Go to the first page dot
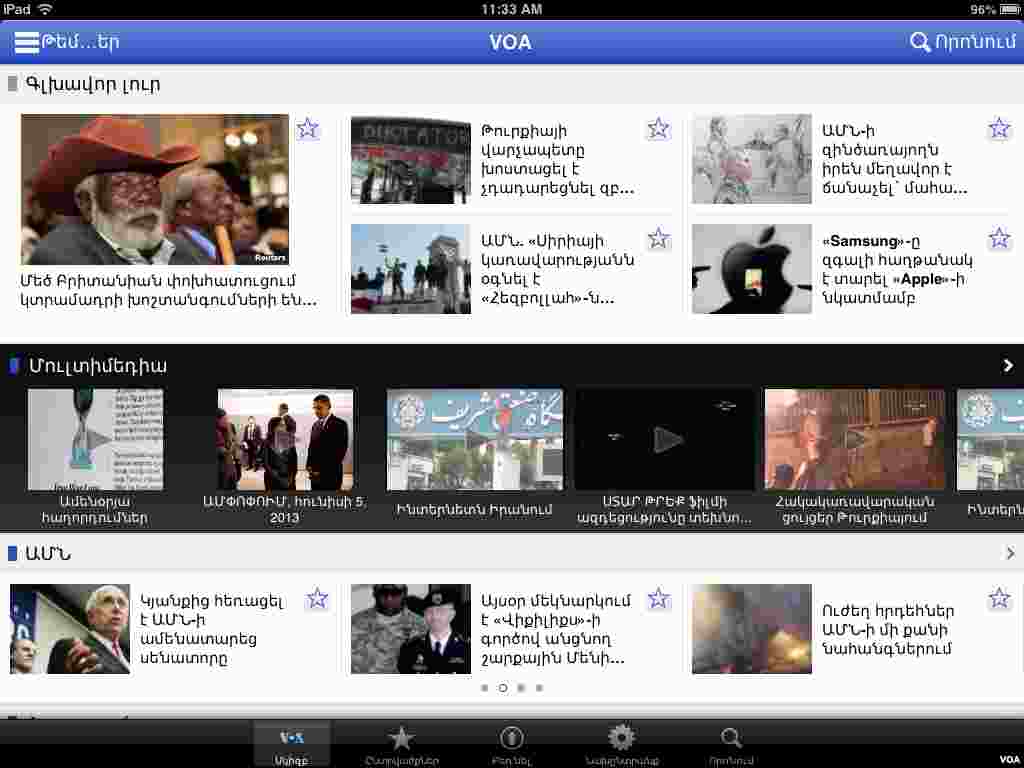 coord(485,688)
